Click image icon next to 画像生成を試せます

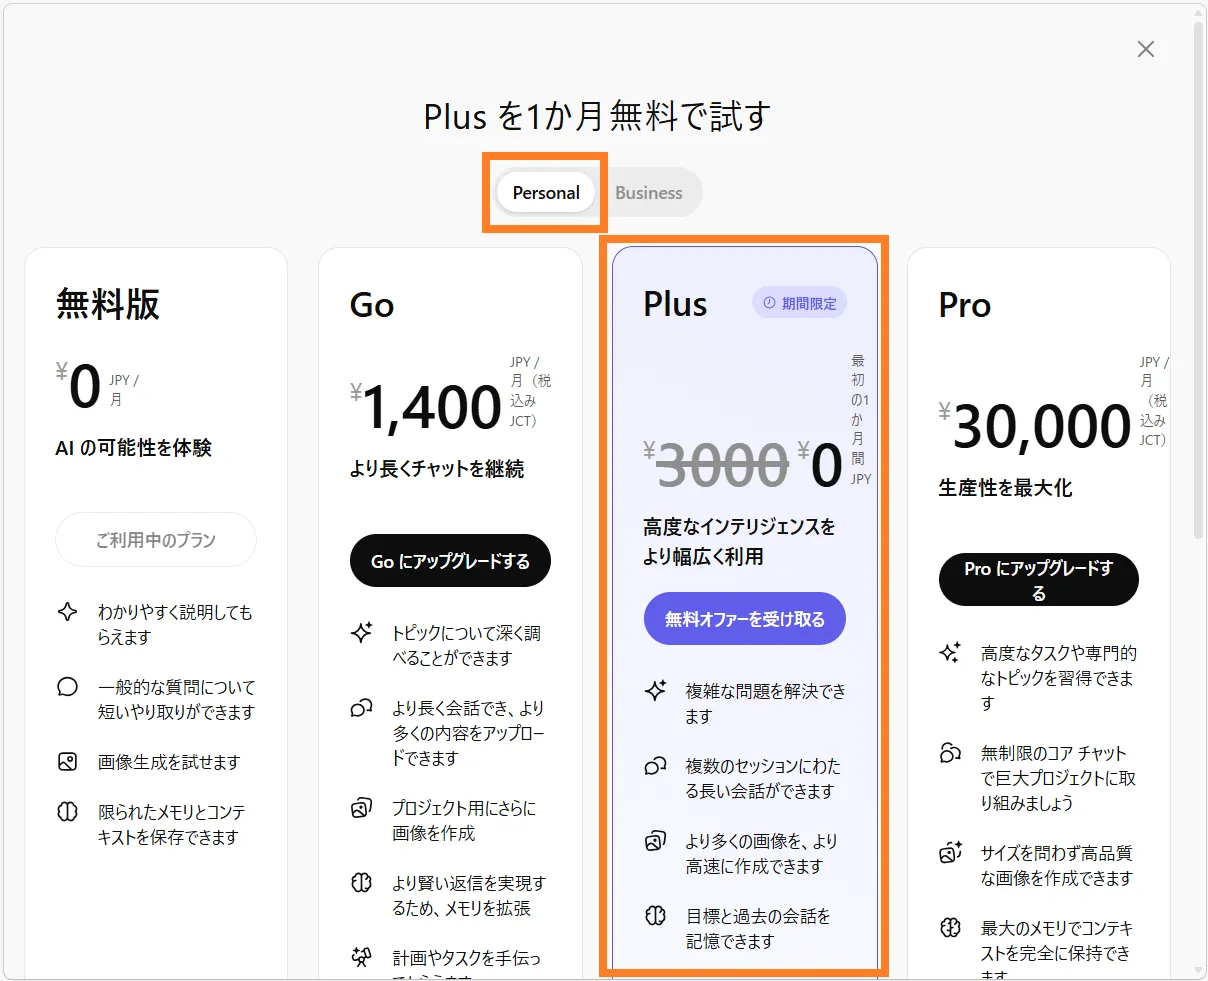click(x=67, y=762)
